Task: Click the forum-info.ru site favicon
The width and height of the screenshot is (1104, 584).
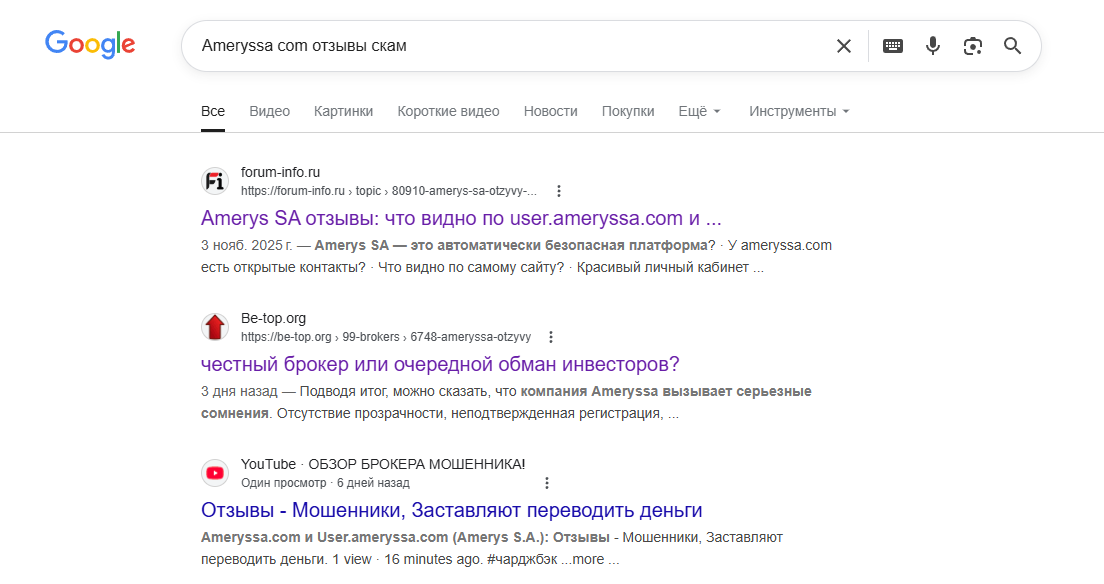Action: click(215, 181)
